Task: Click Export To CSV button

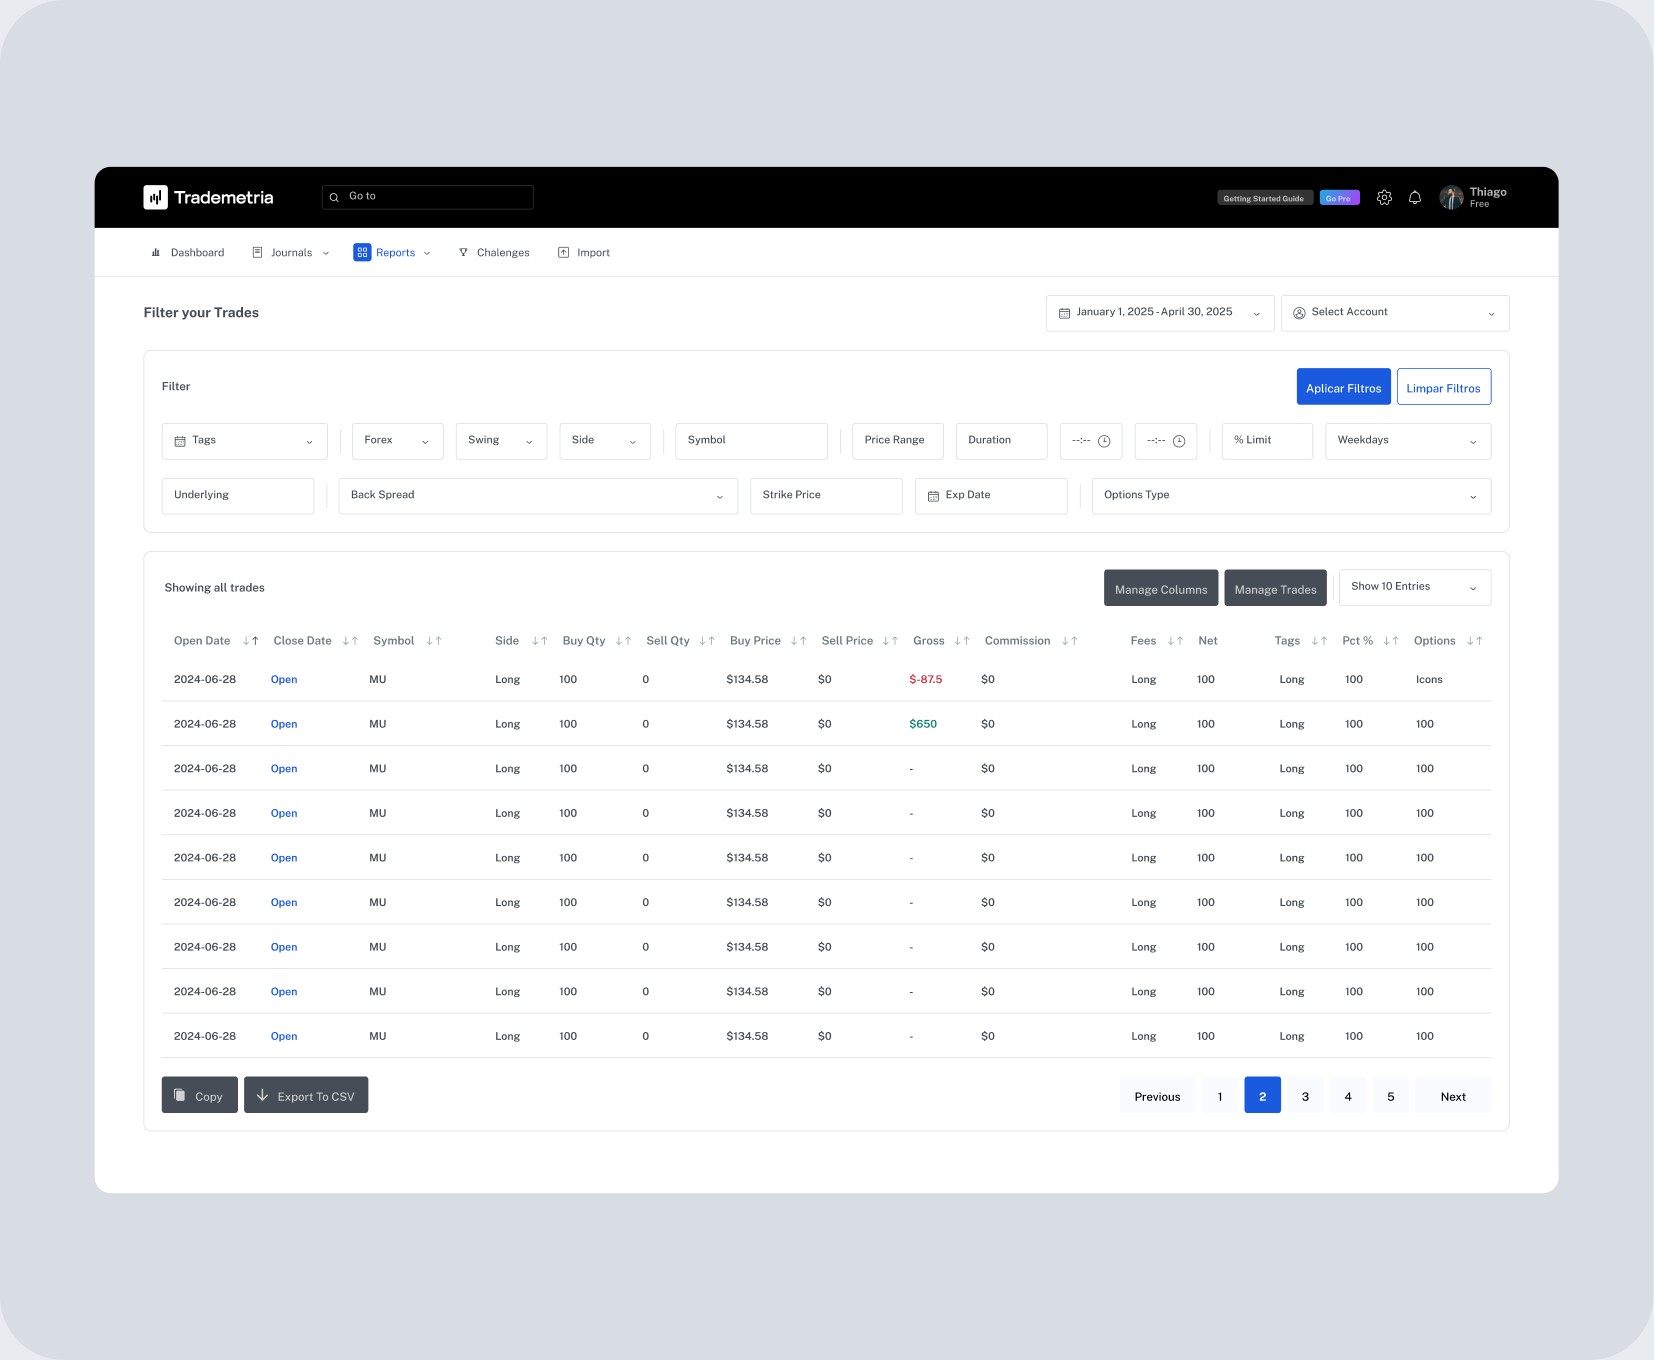Action: click(306, 1095)
